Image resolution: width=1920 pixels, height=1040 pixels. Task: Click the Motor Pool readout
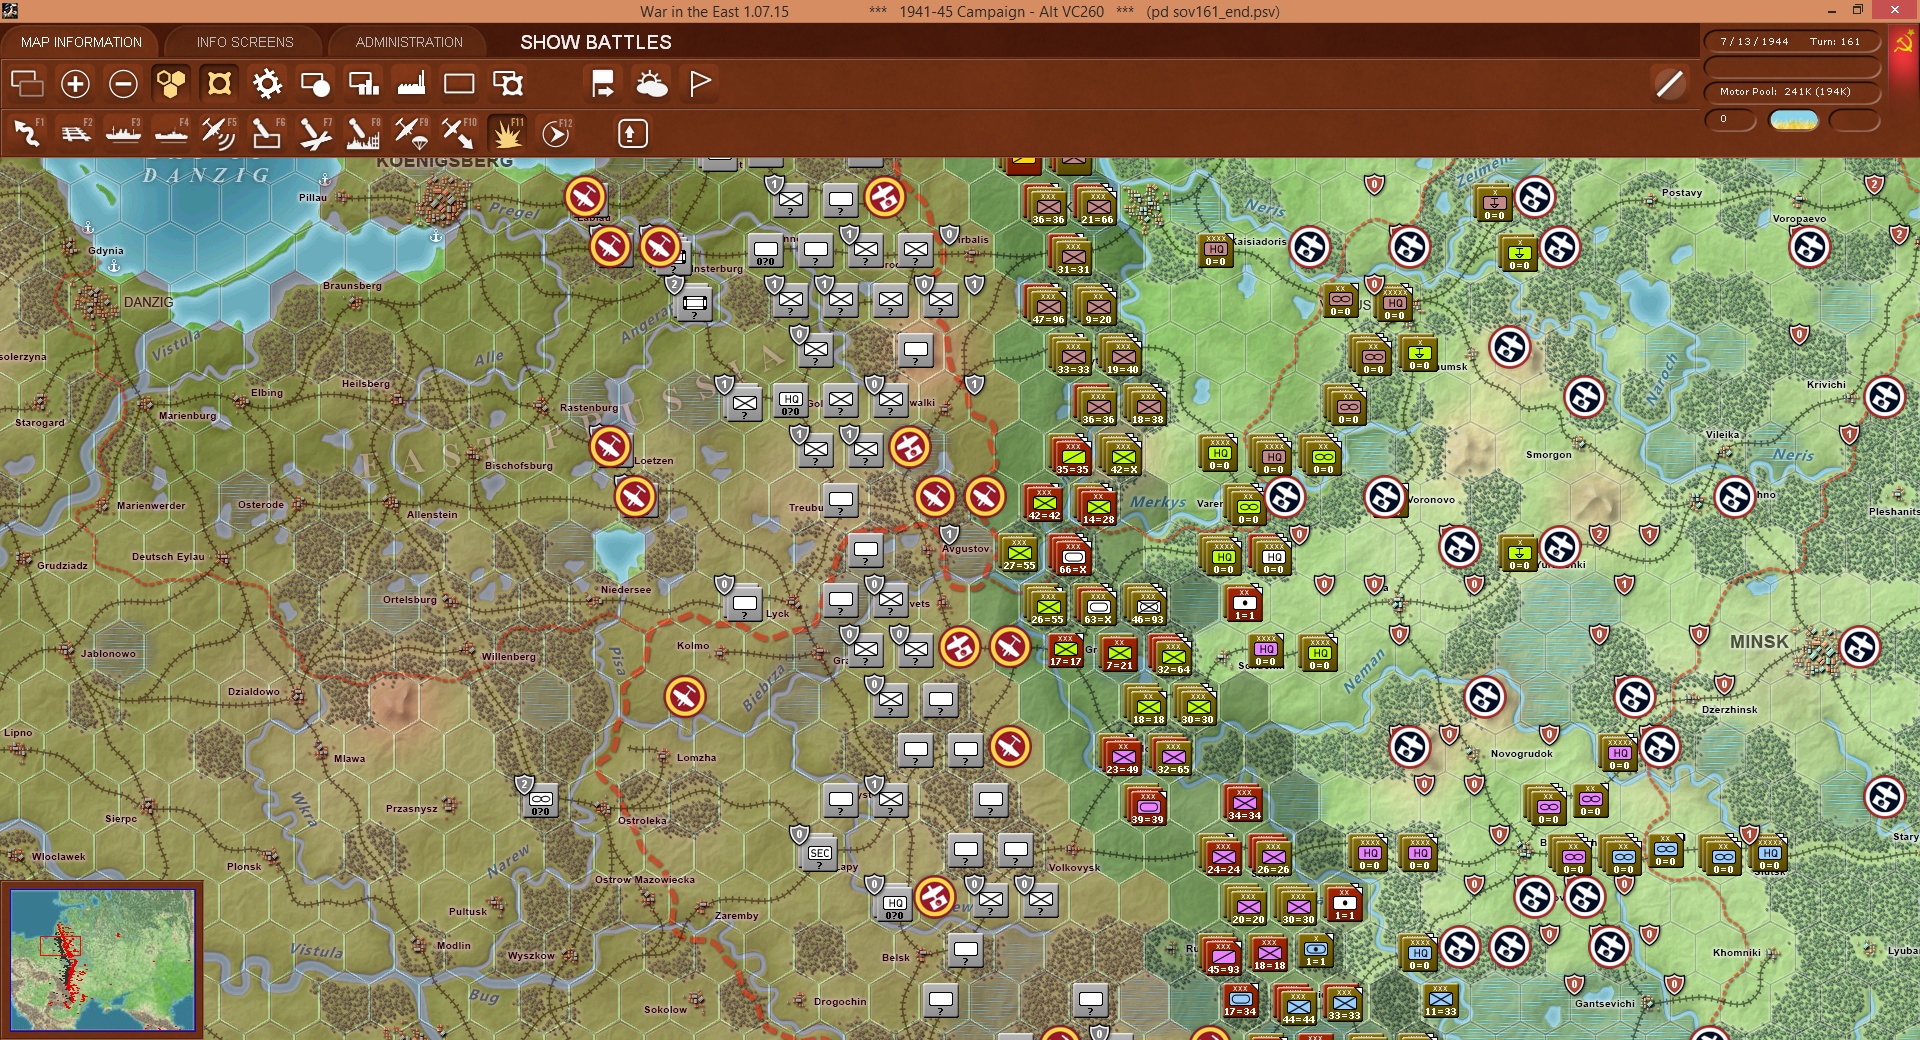pos(1791,92)
